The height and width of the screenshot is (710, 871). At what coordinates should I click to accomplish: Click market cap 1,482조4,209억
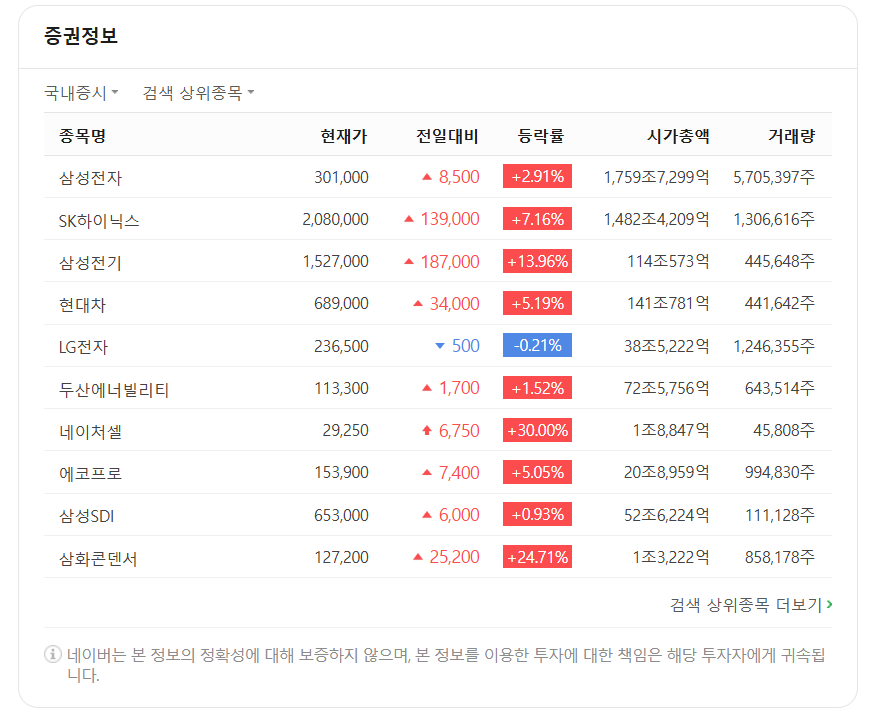[x=657, y=219]
